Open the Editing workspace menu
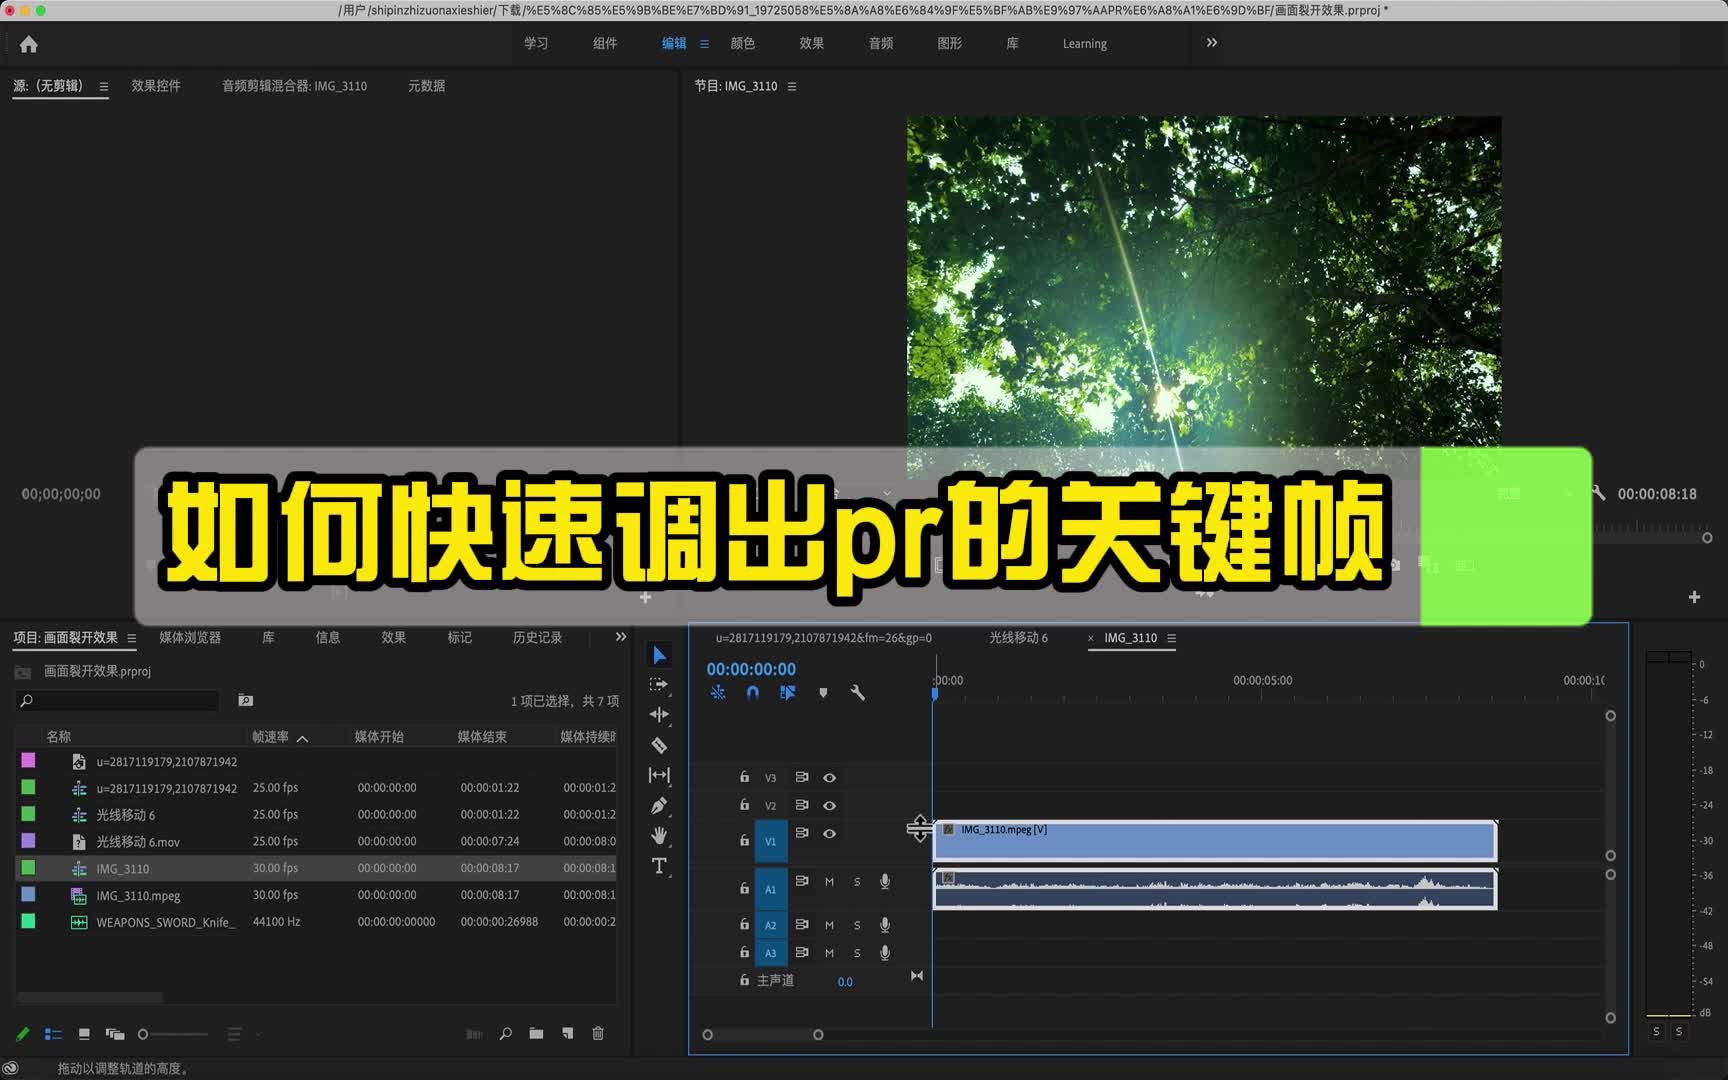1728x1080 pixels. (x=704, y=44)
